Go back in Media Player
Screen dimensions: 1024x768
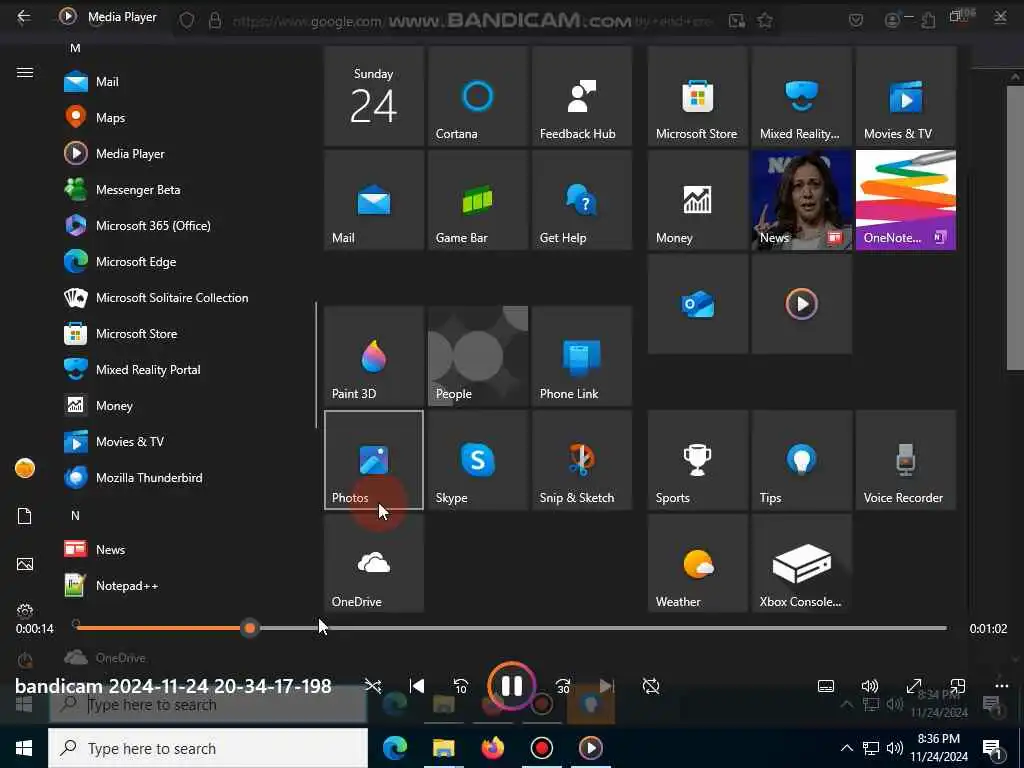24,16
